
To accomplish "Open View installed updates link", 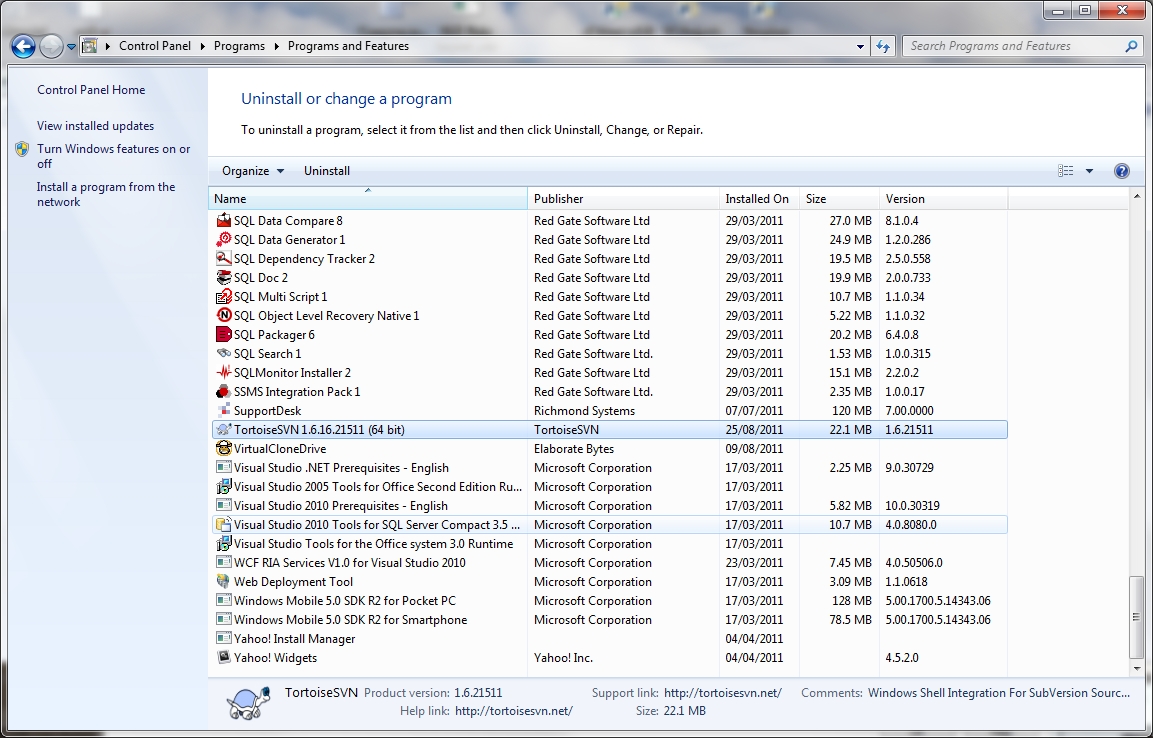I will [x=96, y=126].
